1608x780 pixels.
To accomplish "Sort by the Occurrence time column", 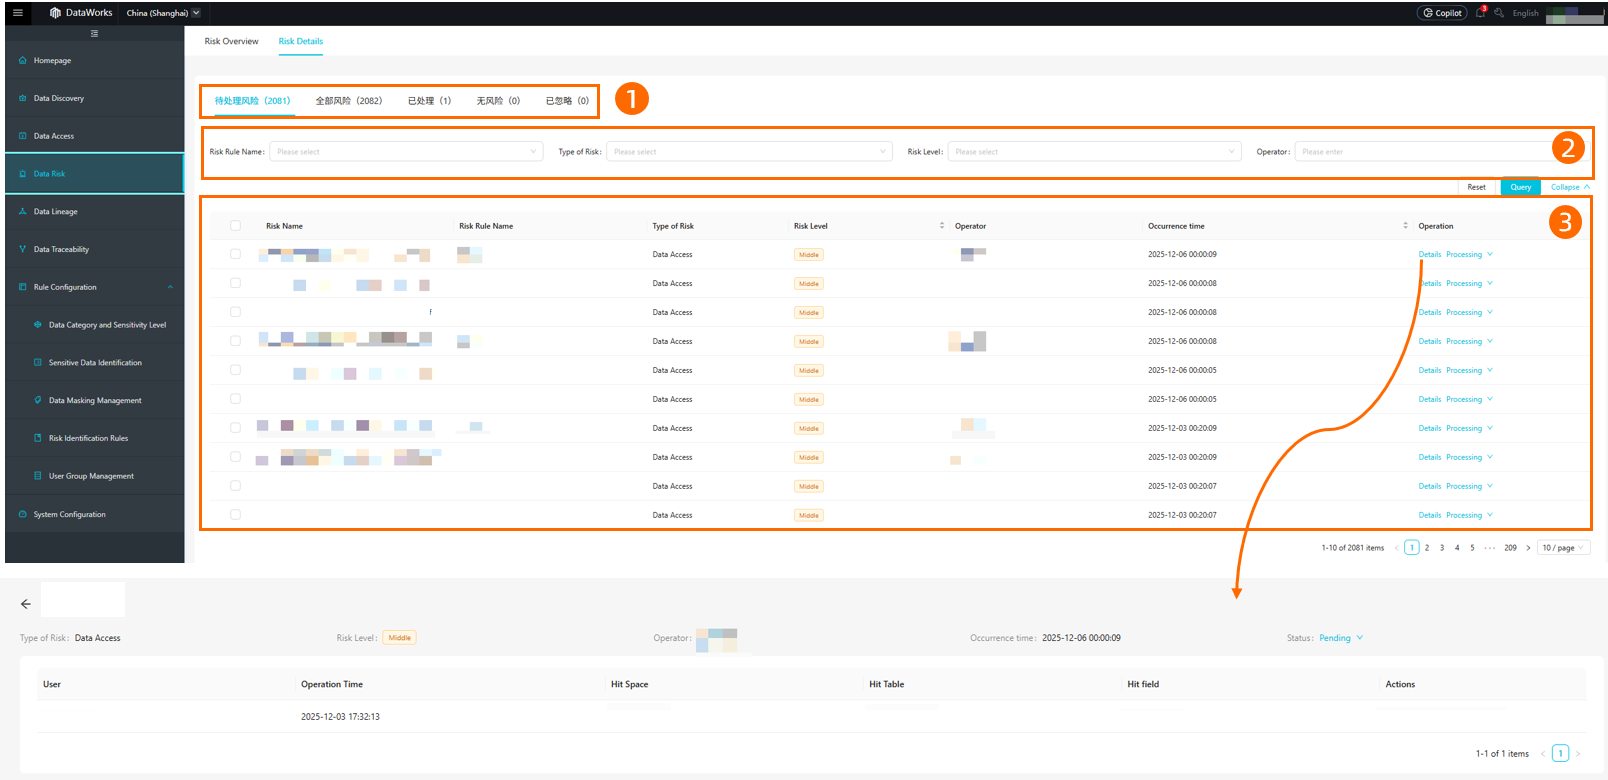I will [1405, 226].
